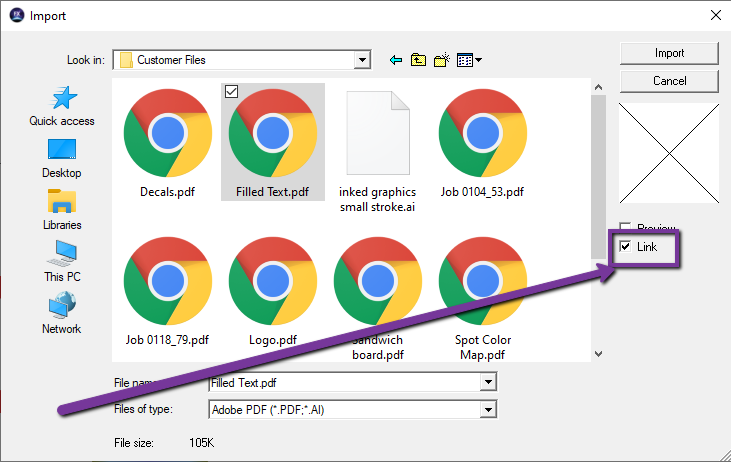731x462 pixels.
Task: Click the preview thumbnail pane
Action: pyautogui.click(x=669, y=153)
